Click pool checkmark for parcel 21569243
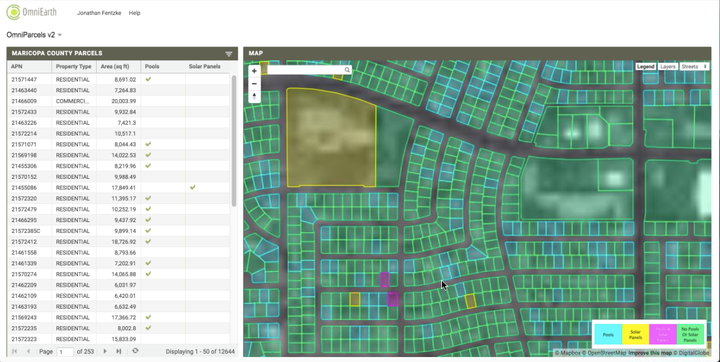Viewport: 720px width, 362px height. point(148,317)
